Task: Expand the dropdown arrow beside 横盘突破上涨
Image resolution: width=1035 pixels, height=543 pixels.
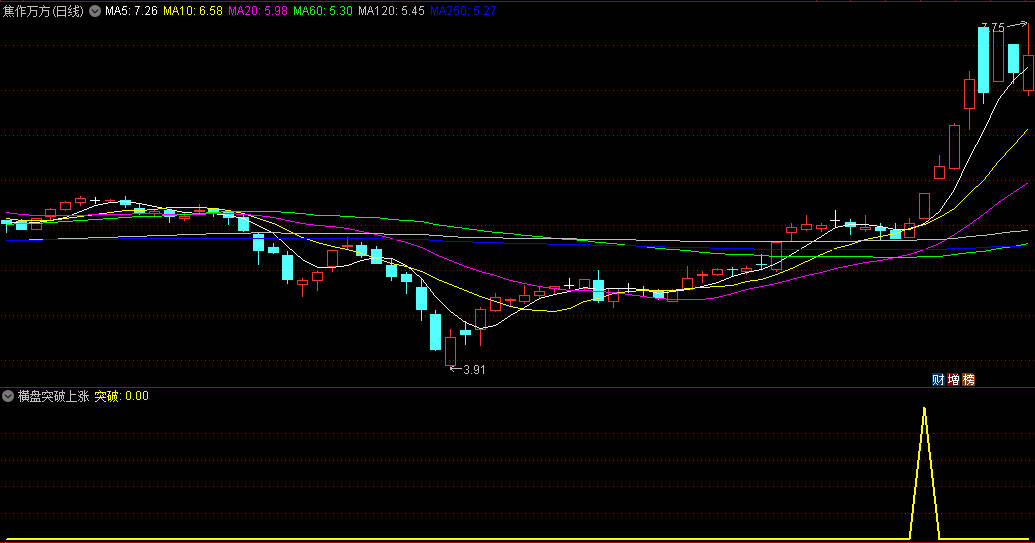Action: coord(8,396)
